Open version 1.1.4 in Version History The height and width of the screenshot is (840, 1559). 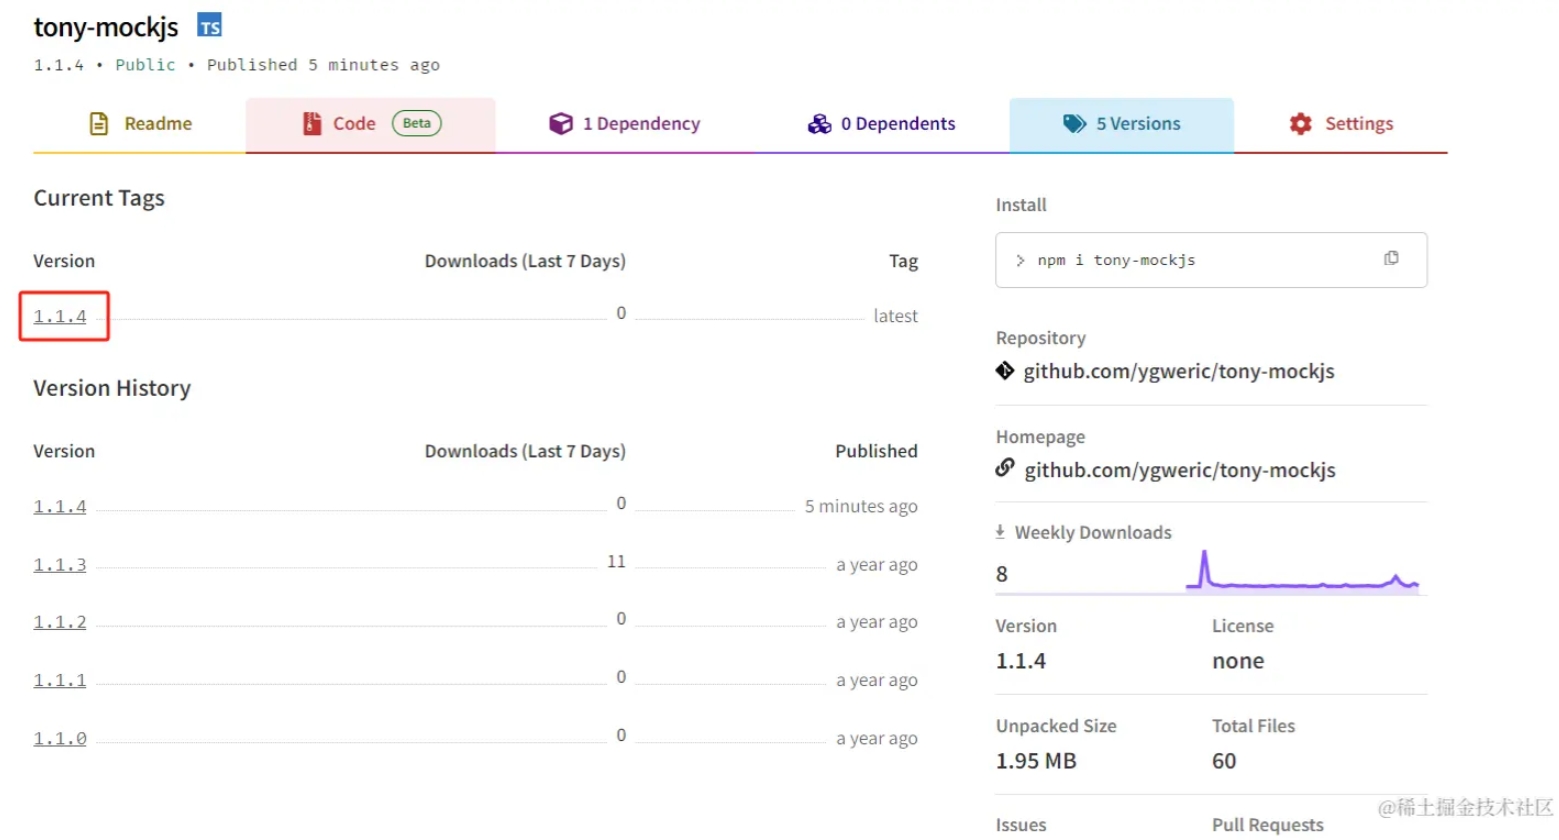pos(60,507)
